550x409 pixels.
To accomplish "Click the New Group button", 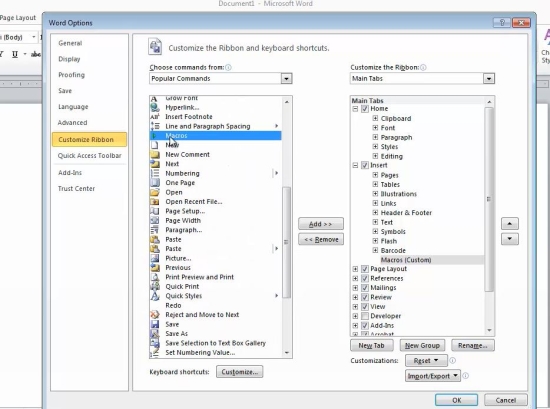I will pos(422,346).
